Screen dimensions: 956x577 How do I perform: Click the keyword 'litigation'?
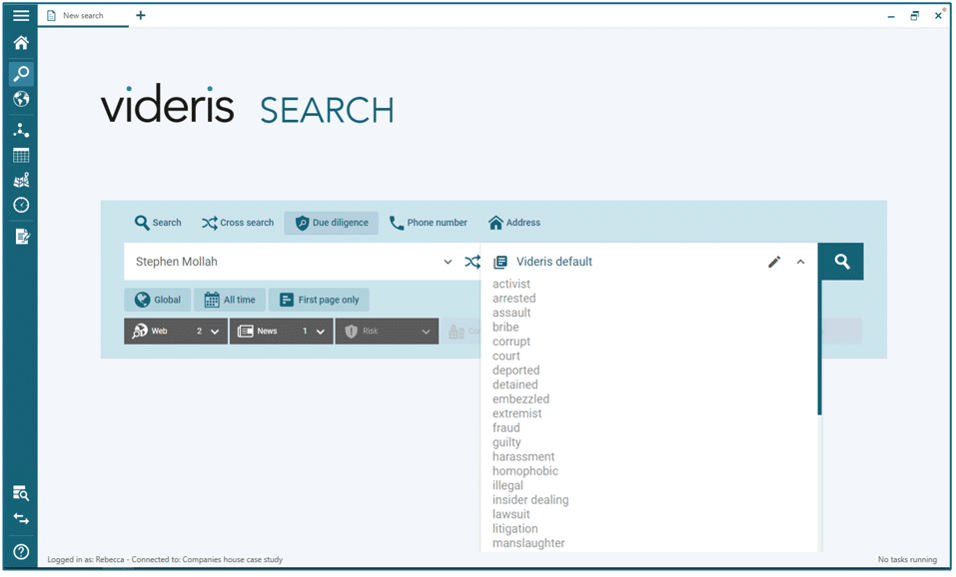click(515, 529)
